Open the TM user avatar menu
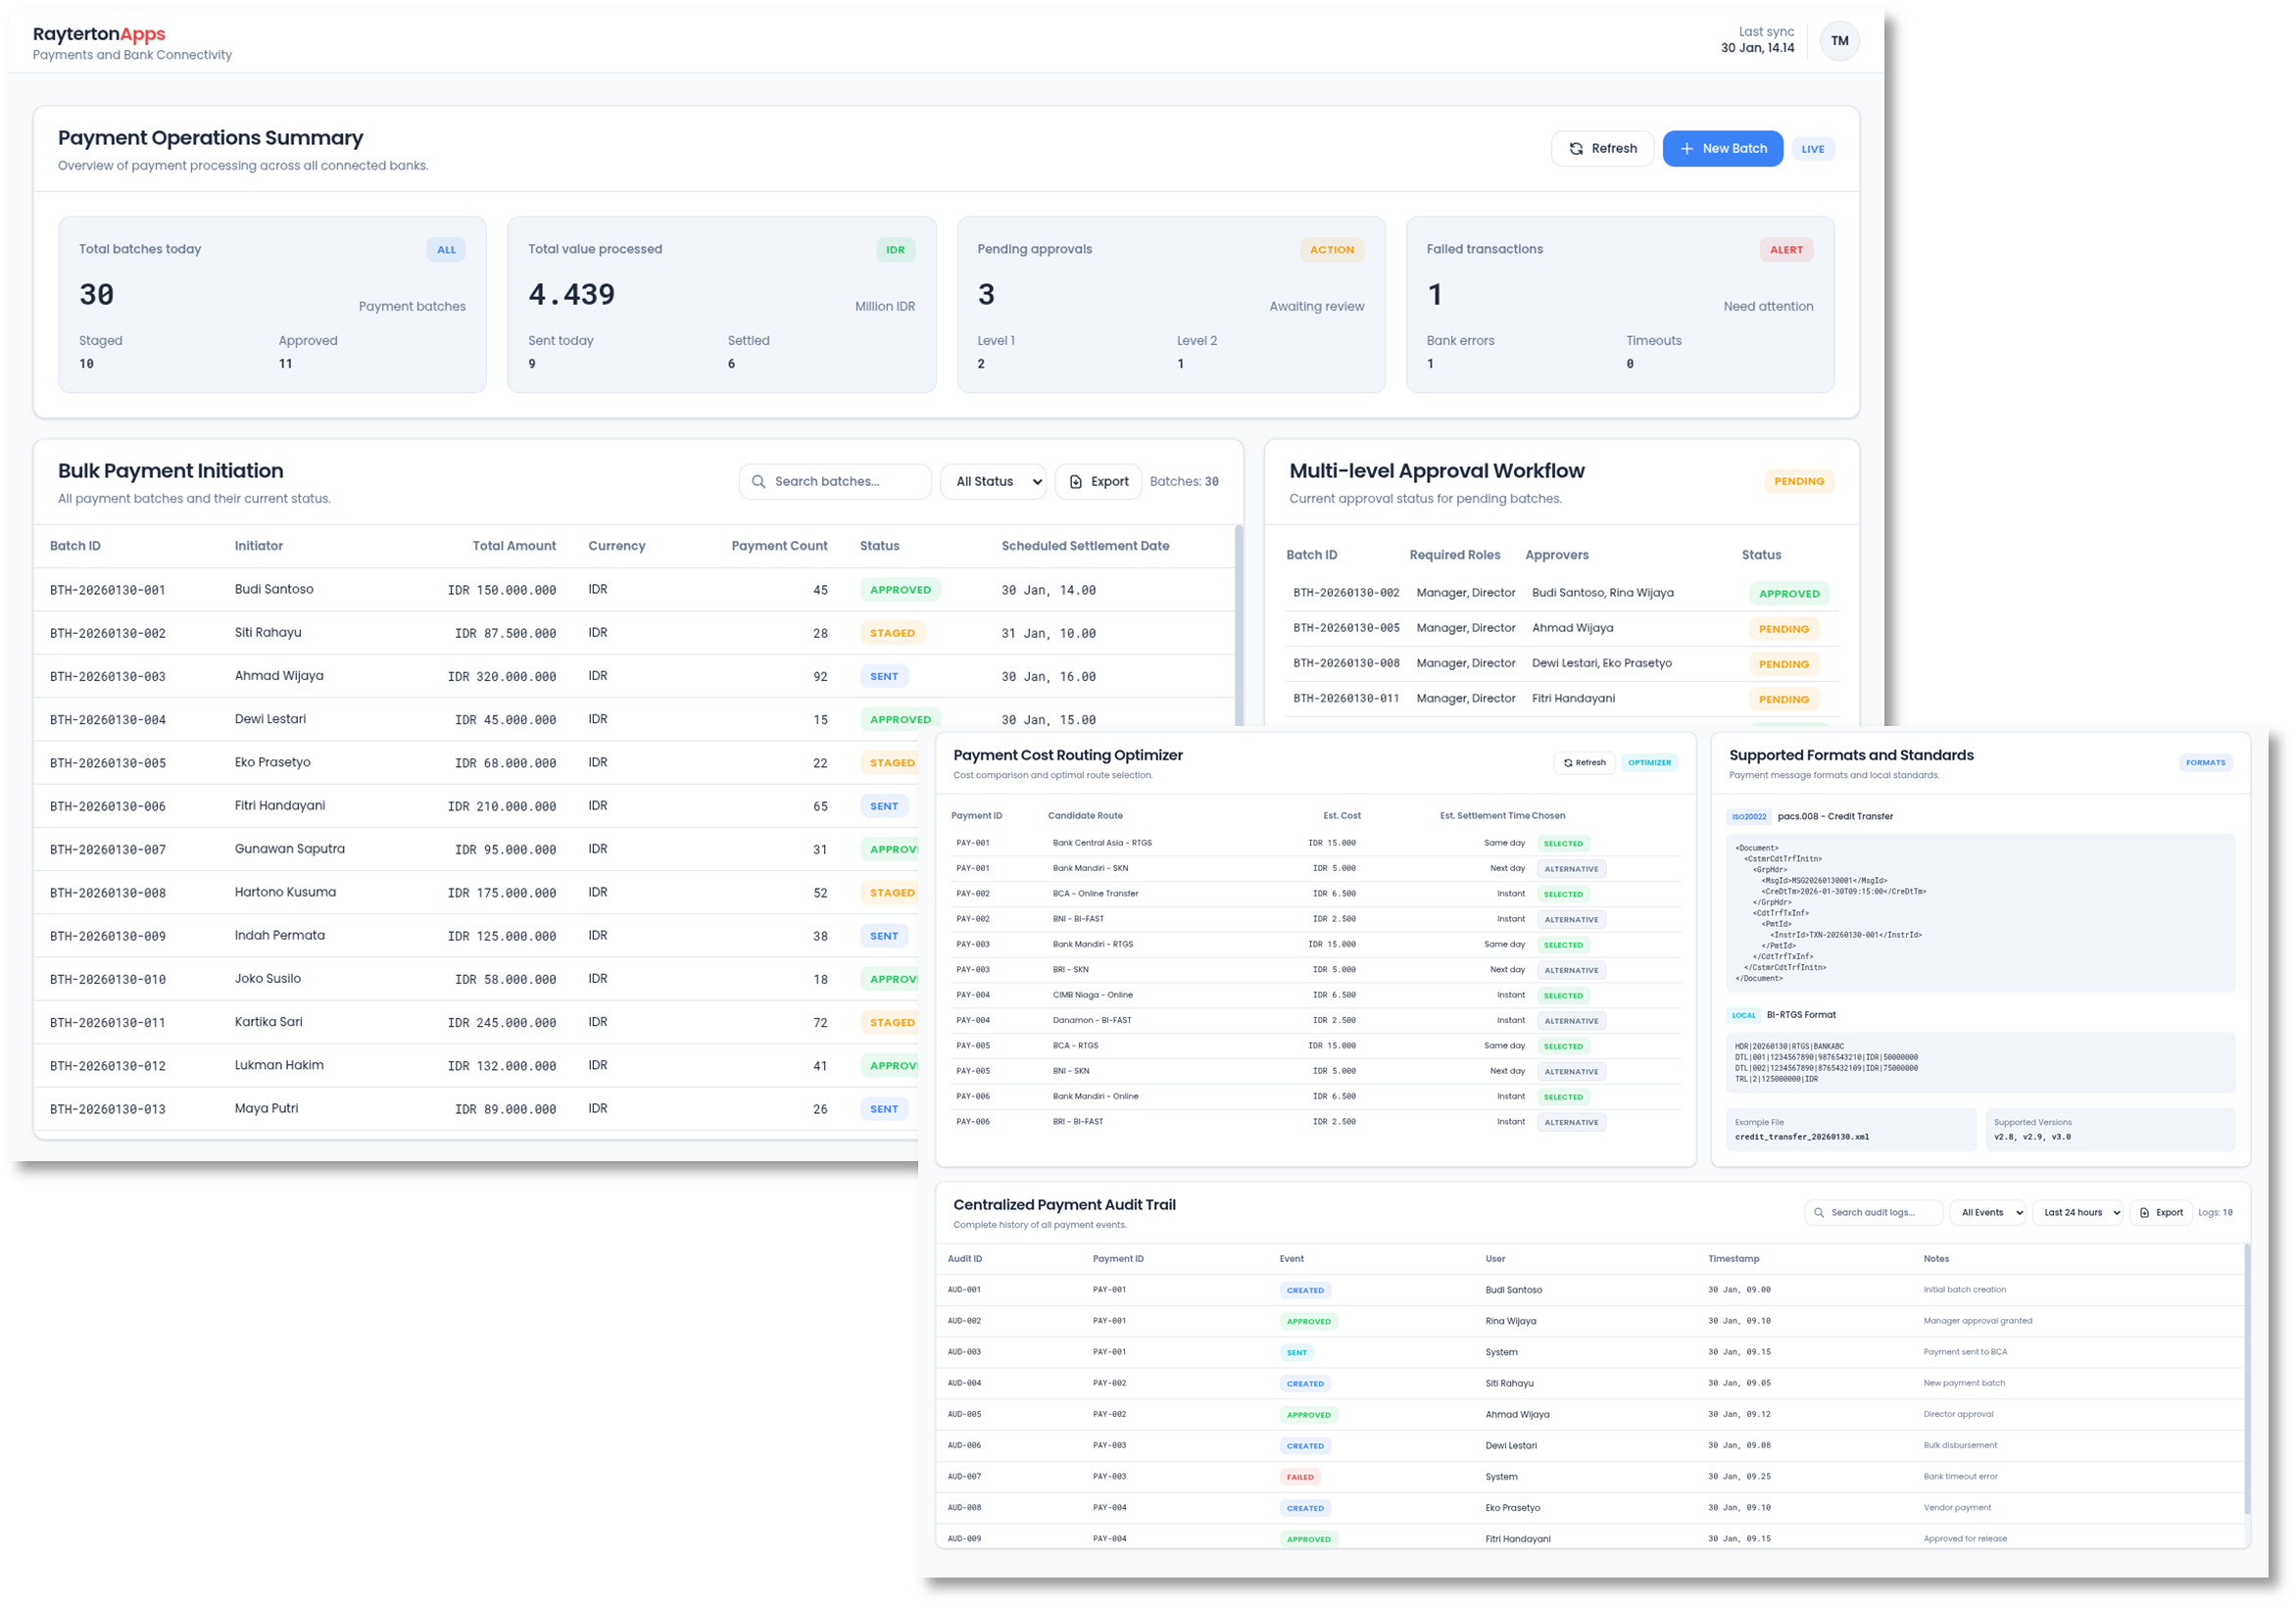The image size is (2296, 1605). tap(1839, 40)
